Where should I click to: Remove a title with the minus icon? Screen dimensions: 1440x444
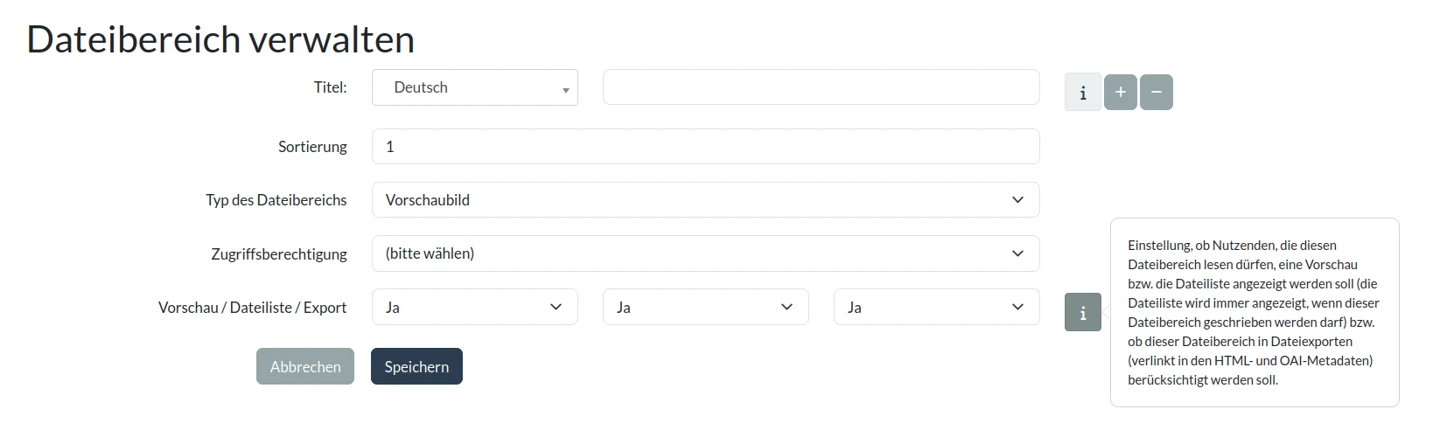pos(1156,92)
